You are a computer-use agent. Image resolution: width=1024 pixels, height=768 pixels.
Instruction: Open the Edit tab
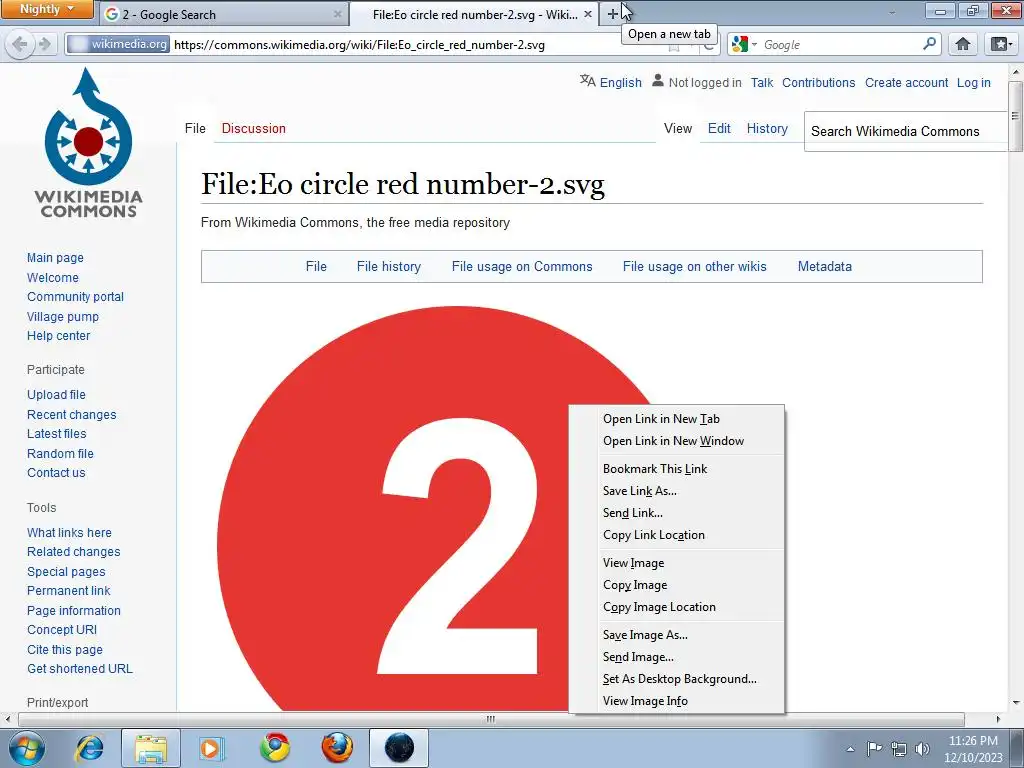pos(719,128)
